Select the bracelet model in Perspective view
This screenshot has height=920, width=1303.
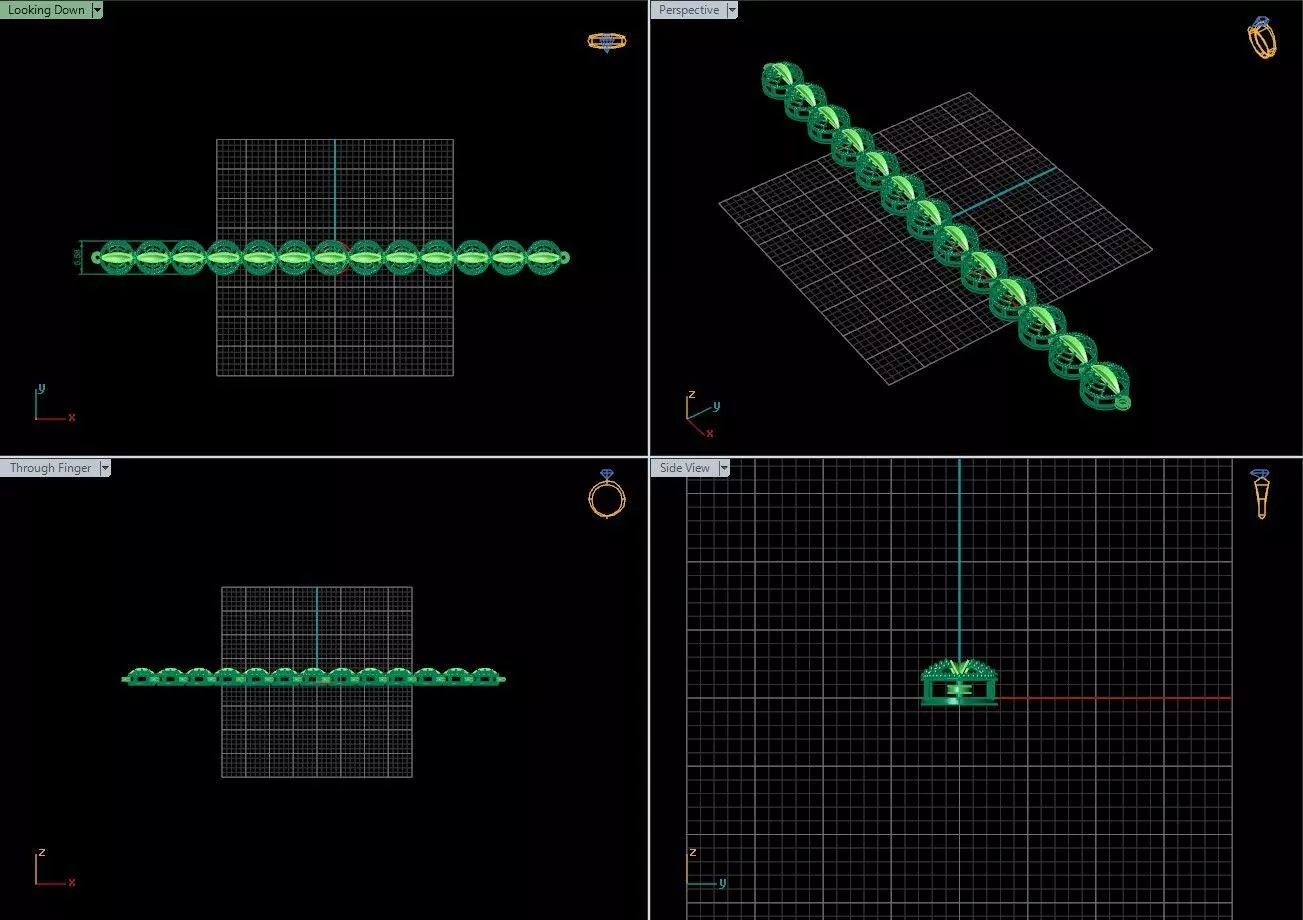click(x=945, y=235)
